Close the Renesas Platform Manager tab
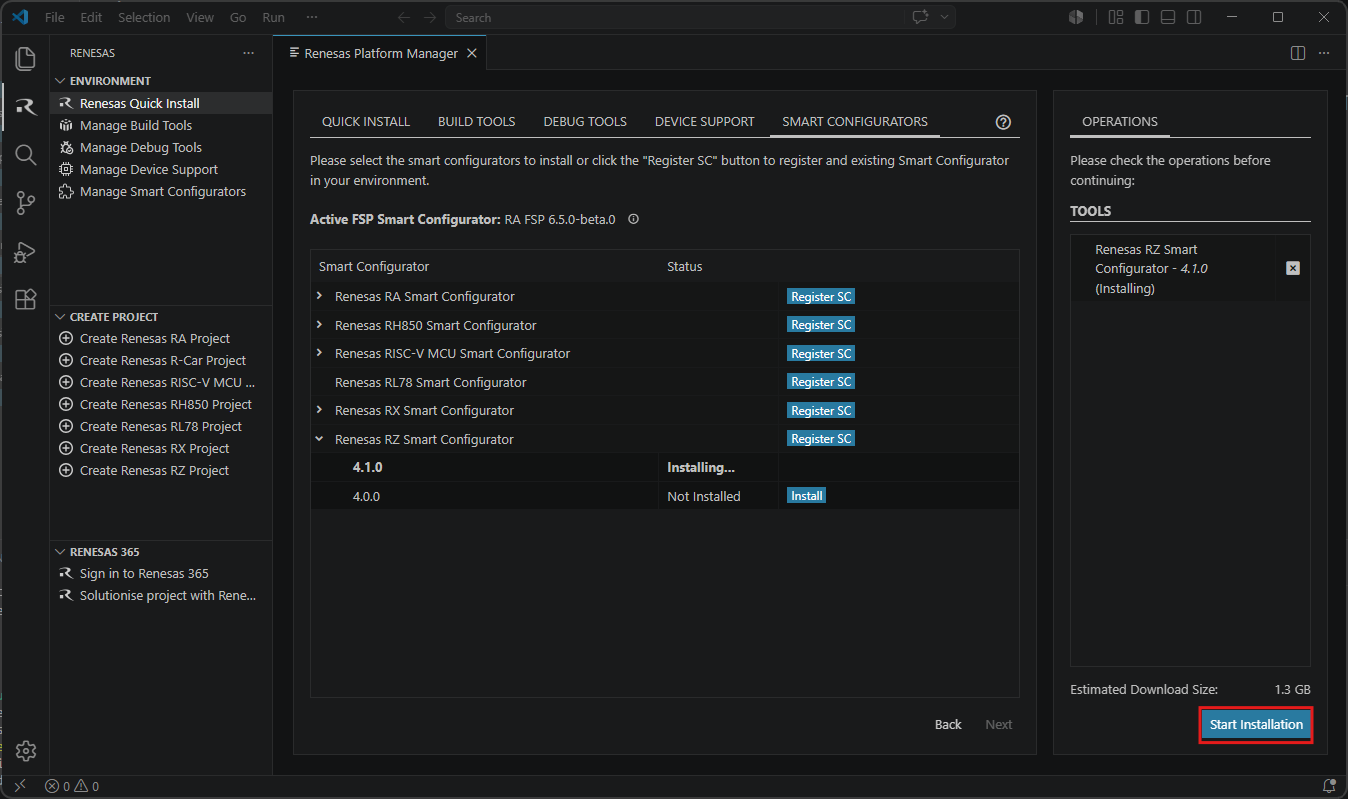 tap(472, 53)
